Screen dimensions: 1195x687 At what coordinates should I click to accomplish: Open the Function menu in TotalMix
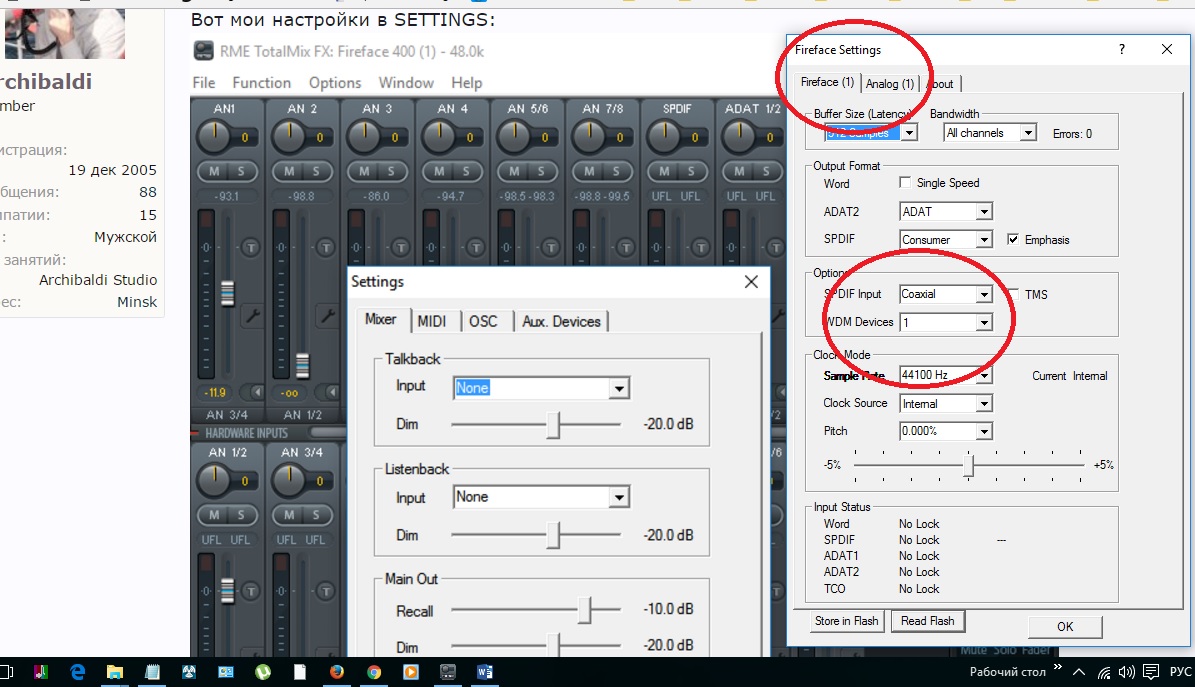click(261, 82)
